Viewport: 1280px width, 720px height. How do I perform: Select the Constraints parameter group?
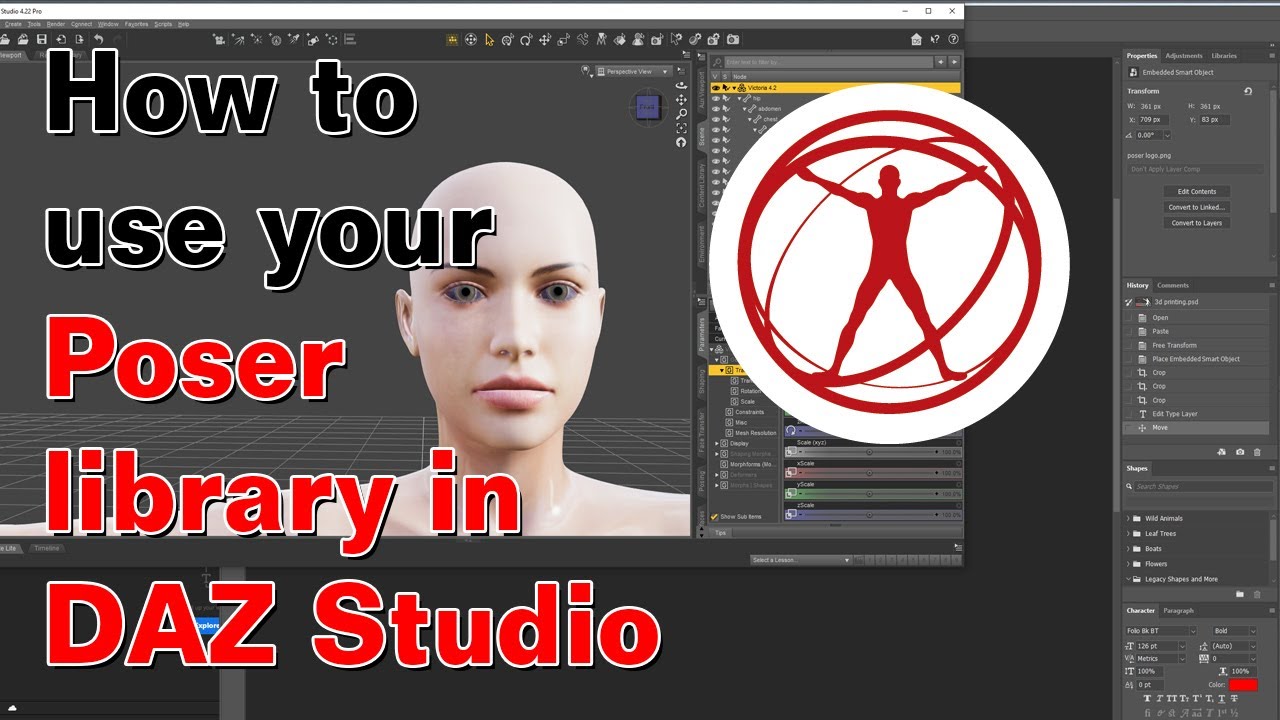[x=749, y=412]
